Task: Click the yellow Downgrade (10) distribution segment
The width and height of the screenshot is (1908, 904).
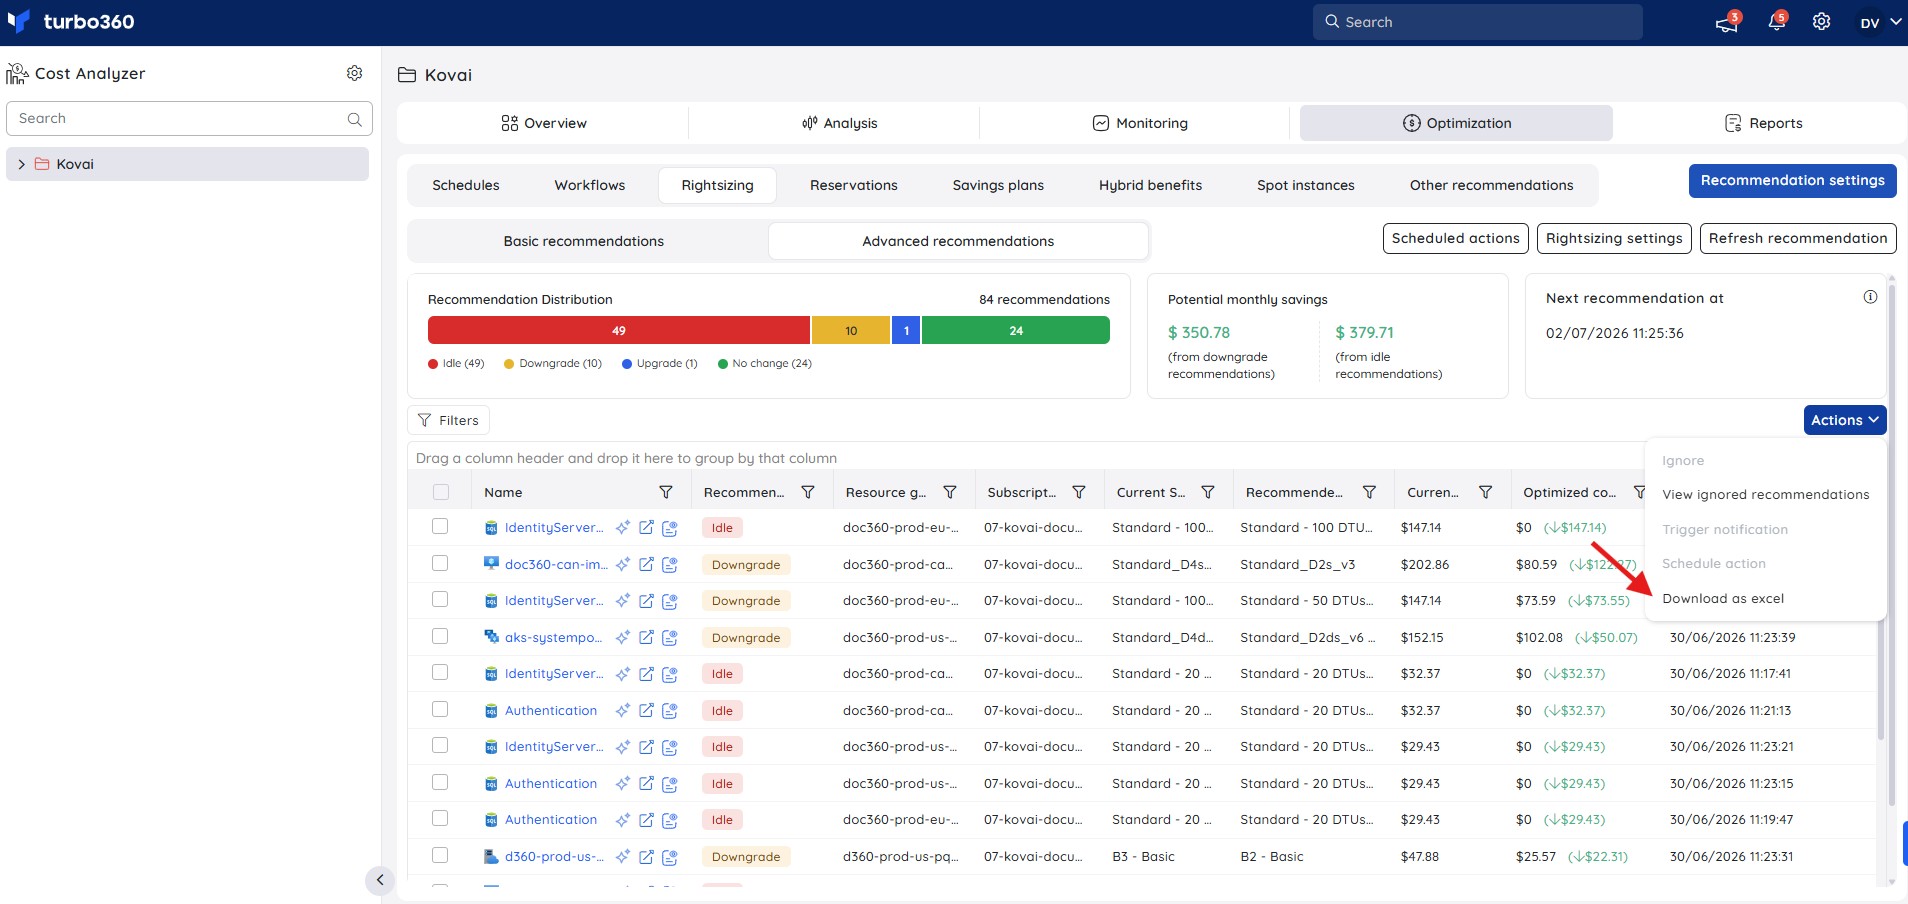Action: point(851,330)
